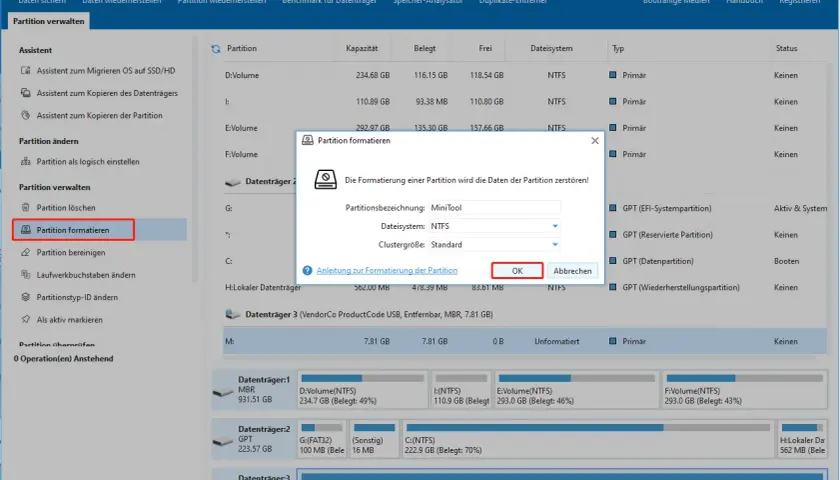
Task: Click the set partition as logical icon
Action: [x=25, y=161]
